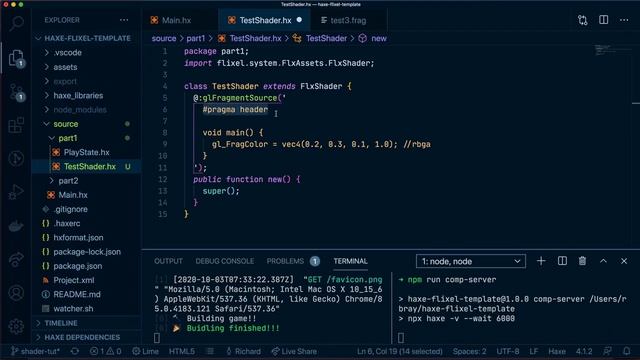Click the TestShader breadcrumb class item
640x360 pixels.
tap(320, 38)
